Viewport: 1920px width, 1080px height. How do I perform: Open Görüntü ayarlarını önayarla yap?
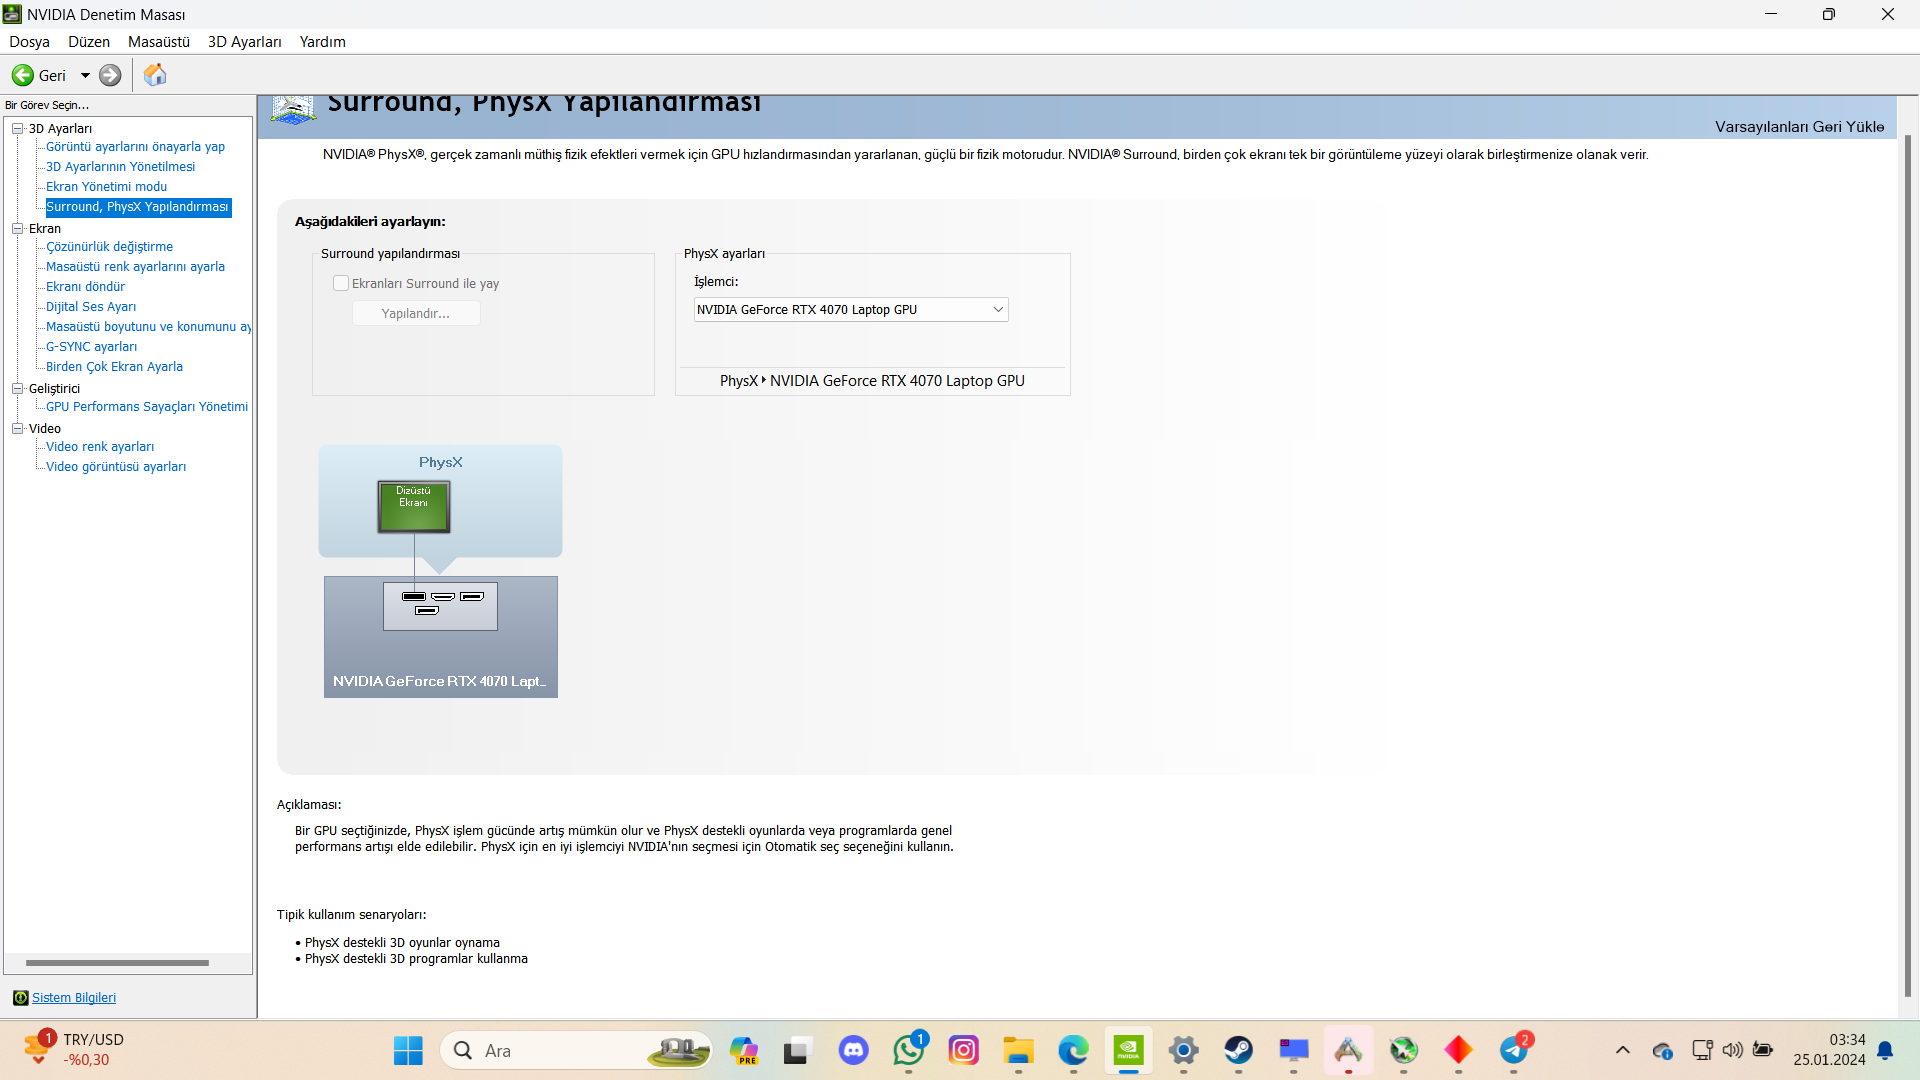[135, 147]
